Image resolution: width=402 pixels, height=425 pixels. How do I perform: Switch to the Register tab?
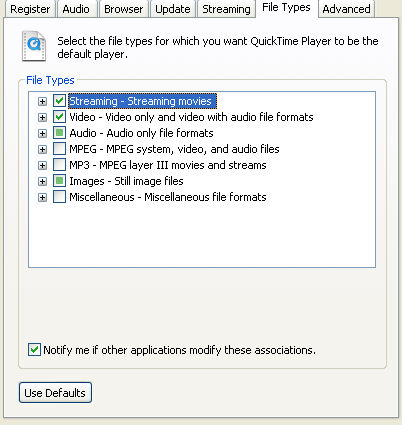click(x=30, y=9)
